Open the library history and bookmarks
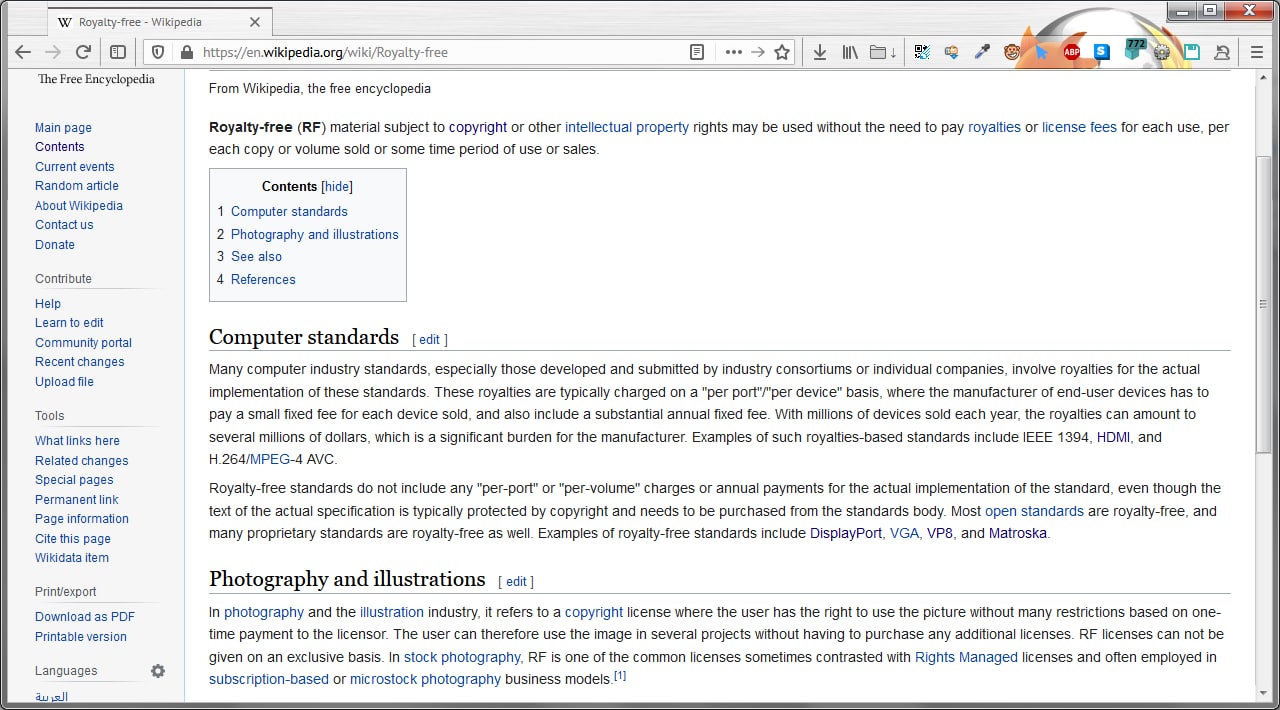The height and width of the screenshot is (710, 1280). (x=850, y=52)
